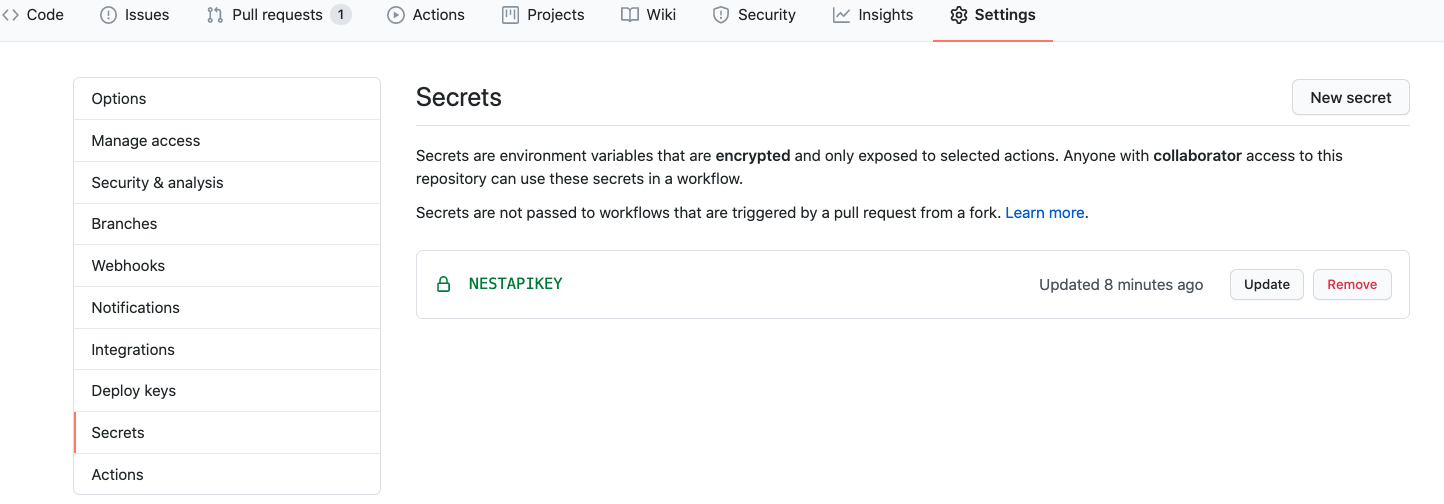1444x504 pixels.
Task: Click the Settings gear icon
Action: (959, 15)
